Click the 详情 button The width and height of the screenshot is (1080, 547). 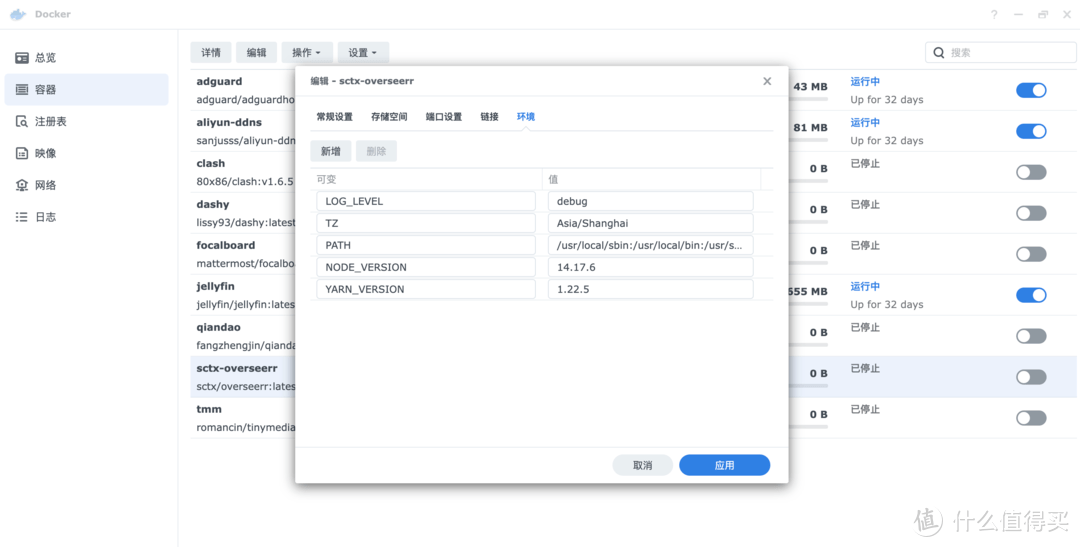pos(211,52)
